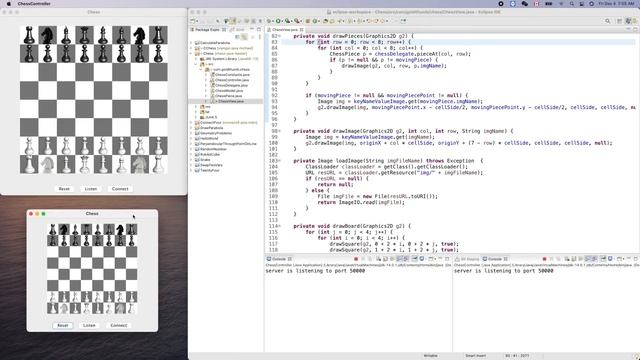Click the Search magnifier at Eclipse toolbar's right end

[608, 21]
